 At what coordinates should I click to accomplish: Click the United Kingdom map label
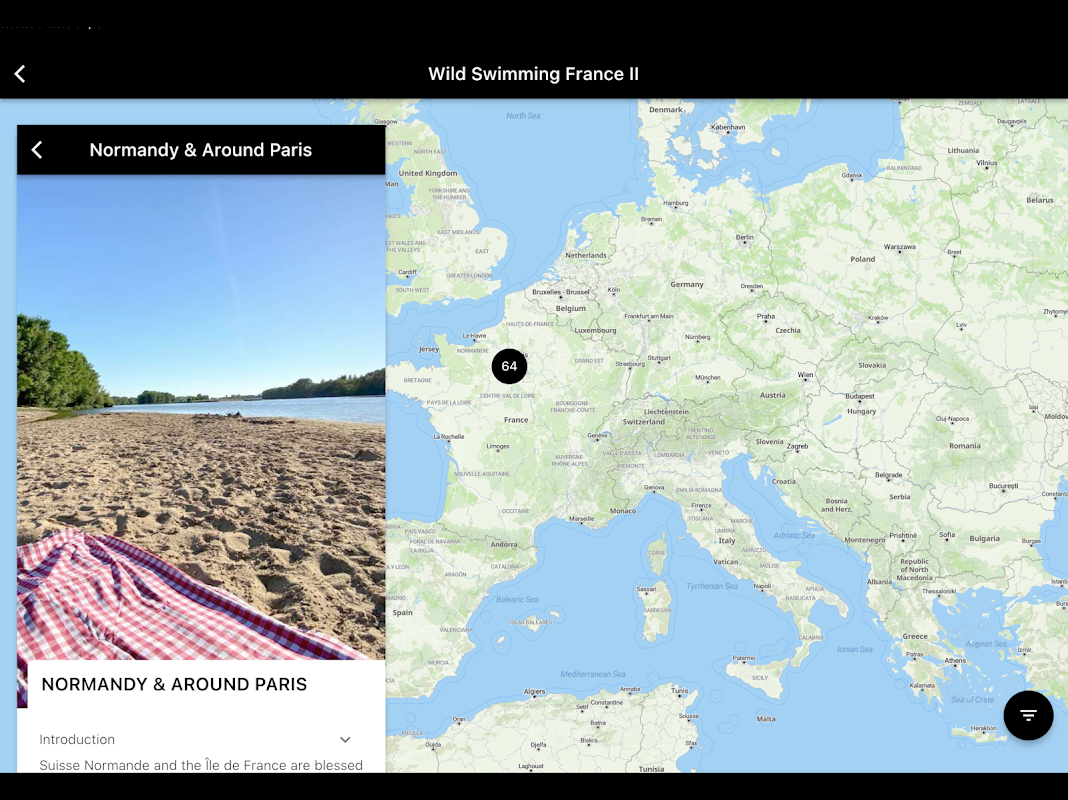(x=428, y=173)
